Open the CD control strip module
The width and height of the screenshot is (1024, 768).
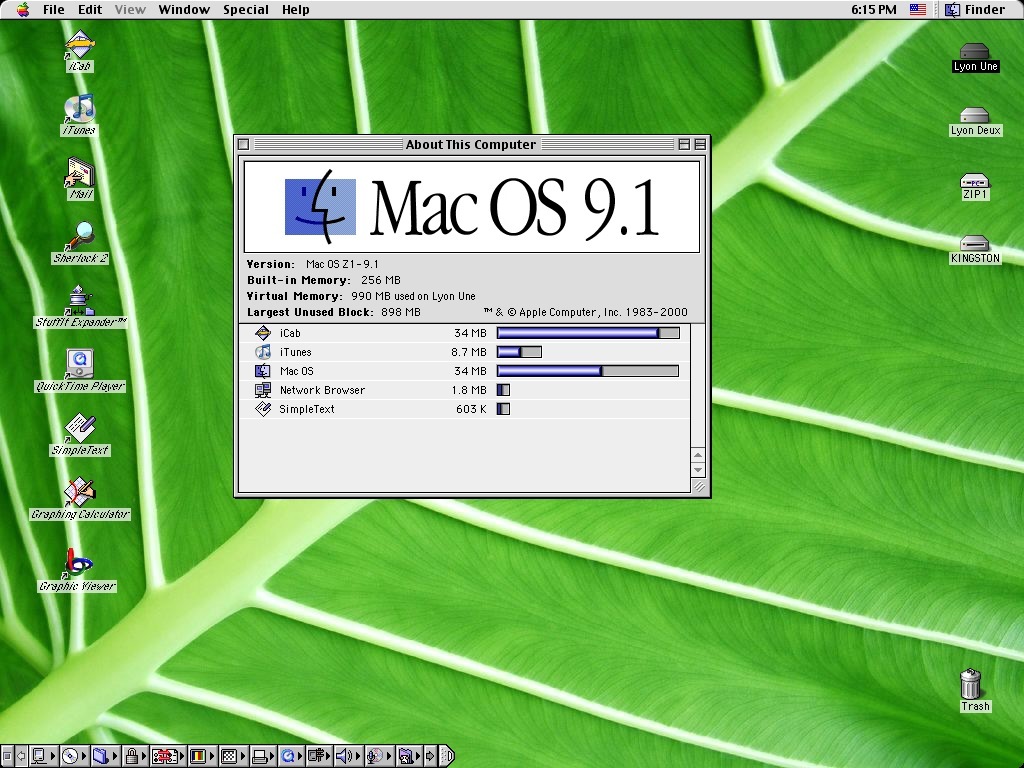click(x=70, y=756)
